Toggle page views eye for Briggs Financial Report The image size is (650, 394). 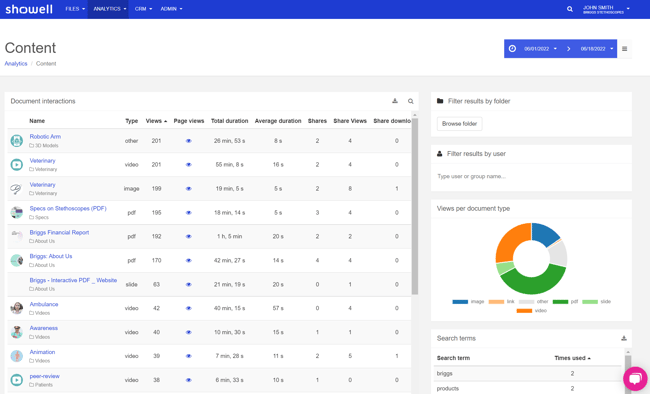(189, 236)
